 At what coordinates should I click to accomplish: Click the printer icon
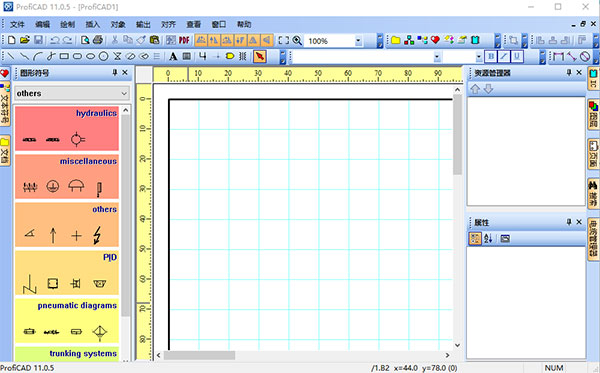(98, 40)
